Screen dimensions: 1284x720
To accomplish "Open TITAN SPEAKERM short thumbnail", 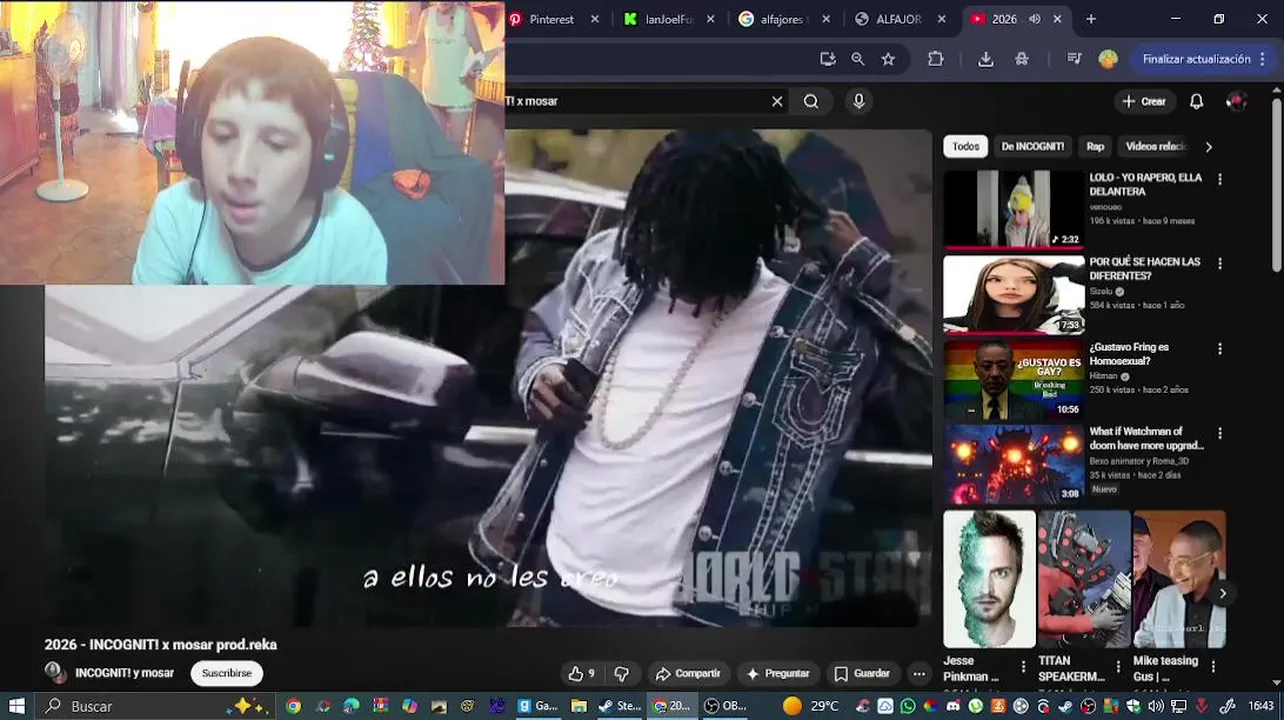I will [1084, 579].
